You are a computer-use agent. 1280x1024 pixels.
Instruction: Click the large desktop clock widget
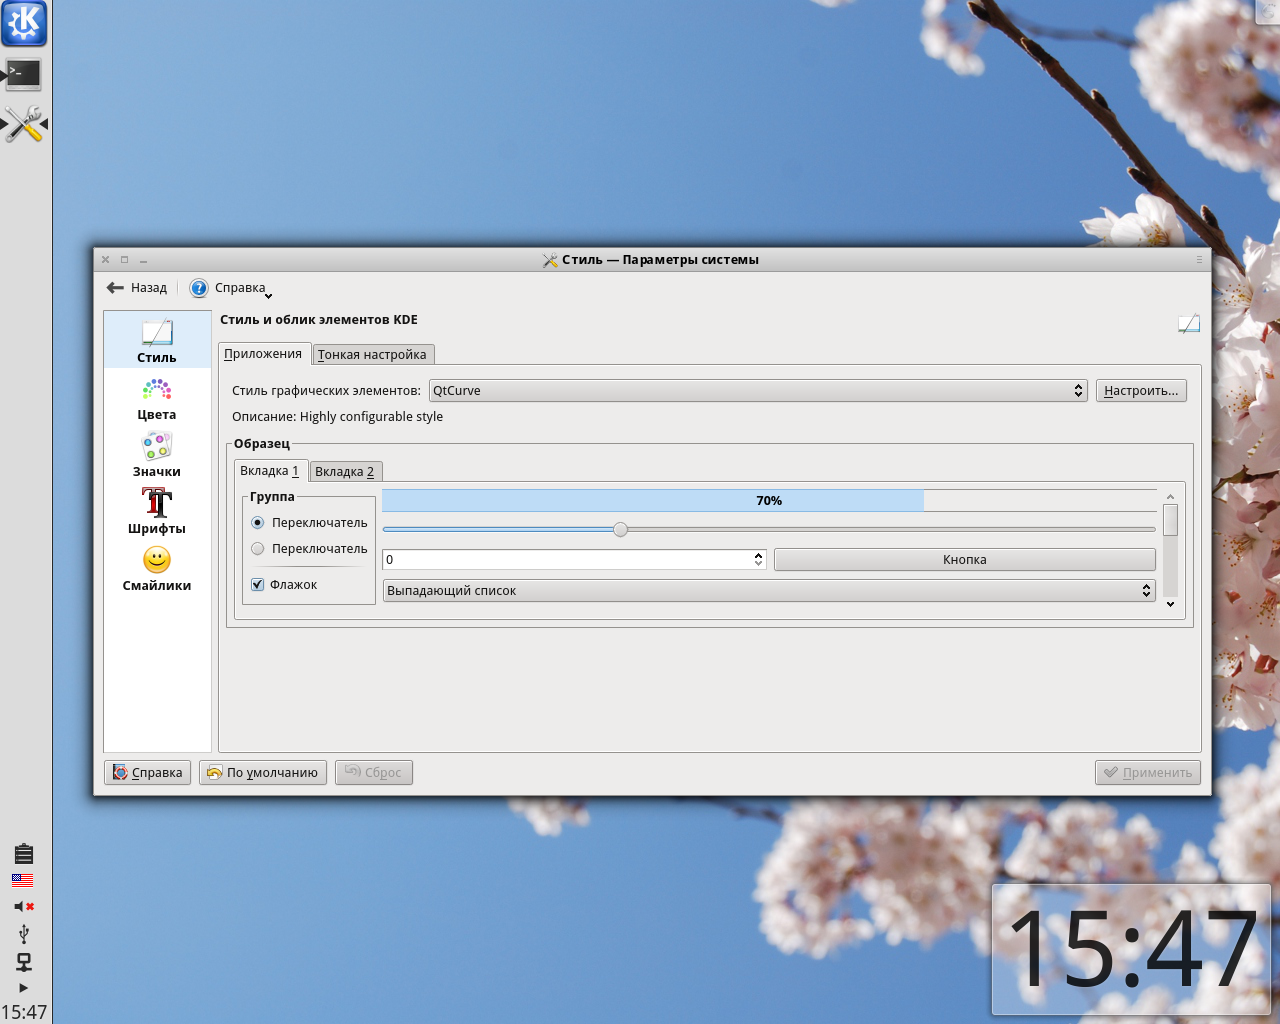click(x=1131, y=949)
